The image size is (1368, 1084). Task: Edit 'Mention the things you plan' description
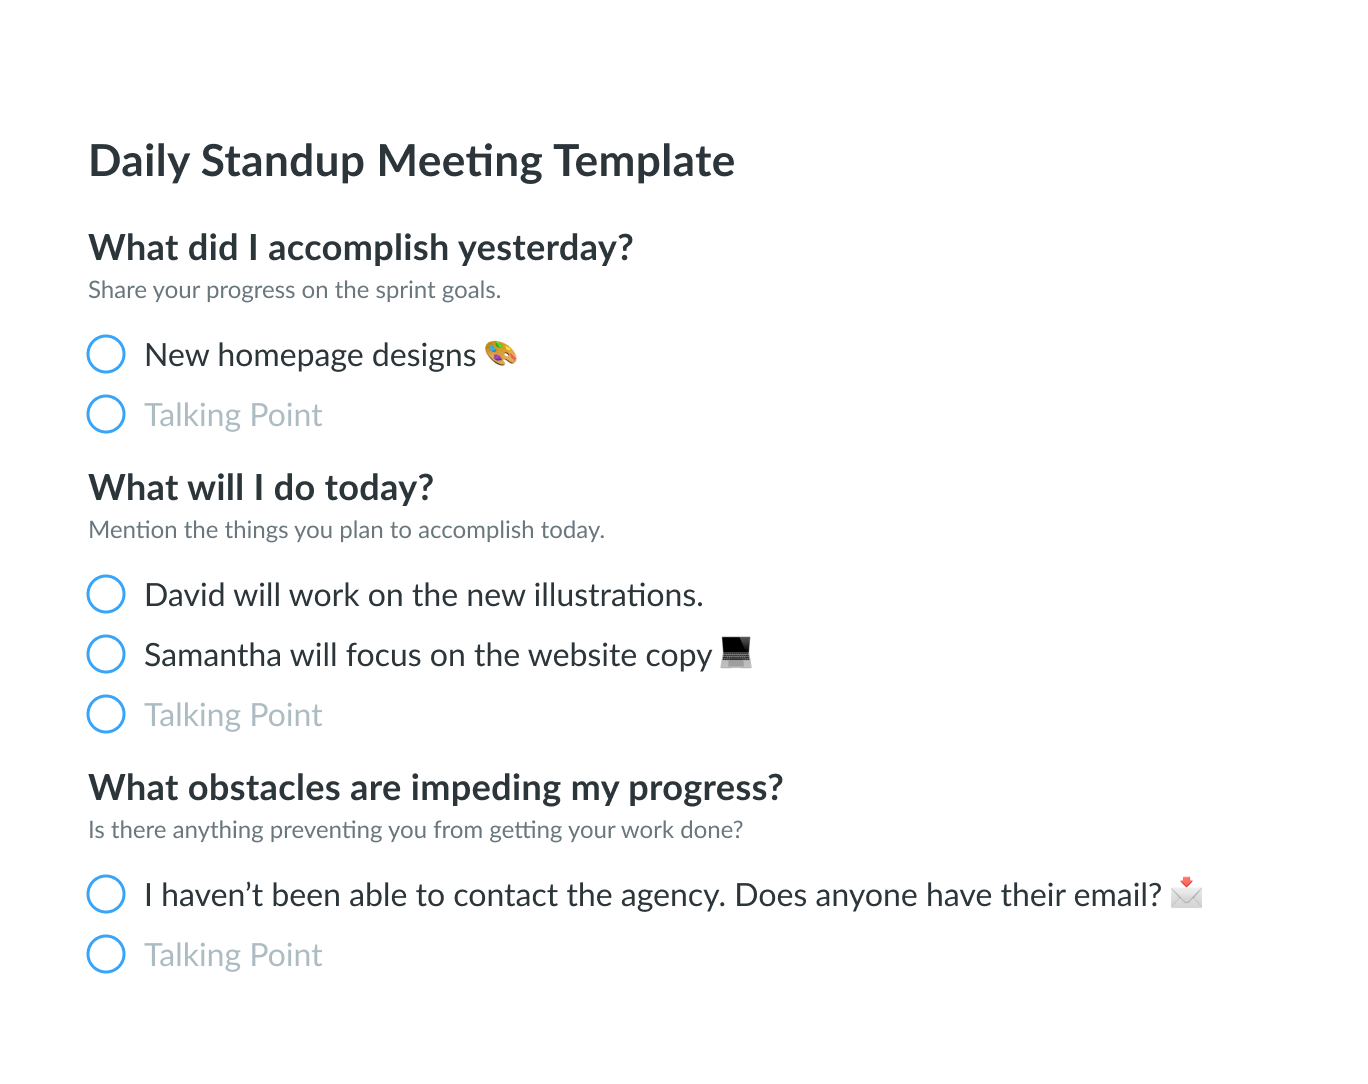click(347, 530)
